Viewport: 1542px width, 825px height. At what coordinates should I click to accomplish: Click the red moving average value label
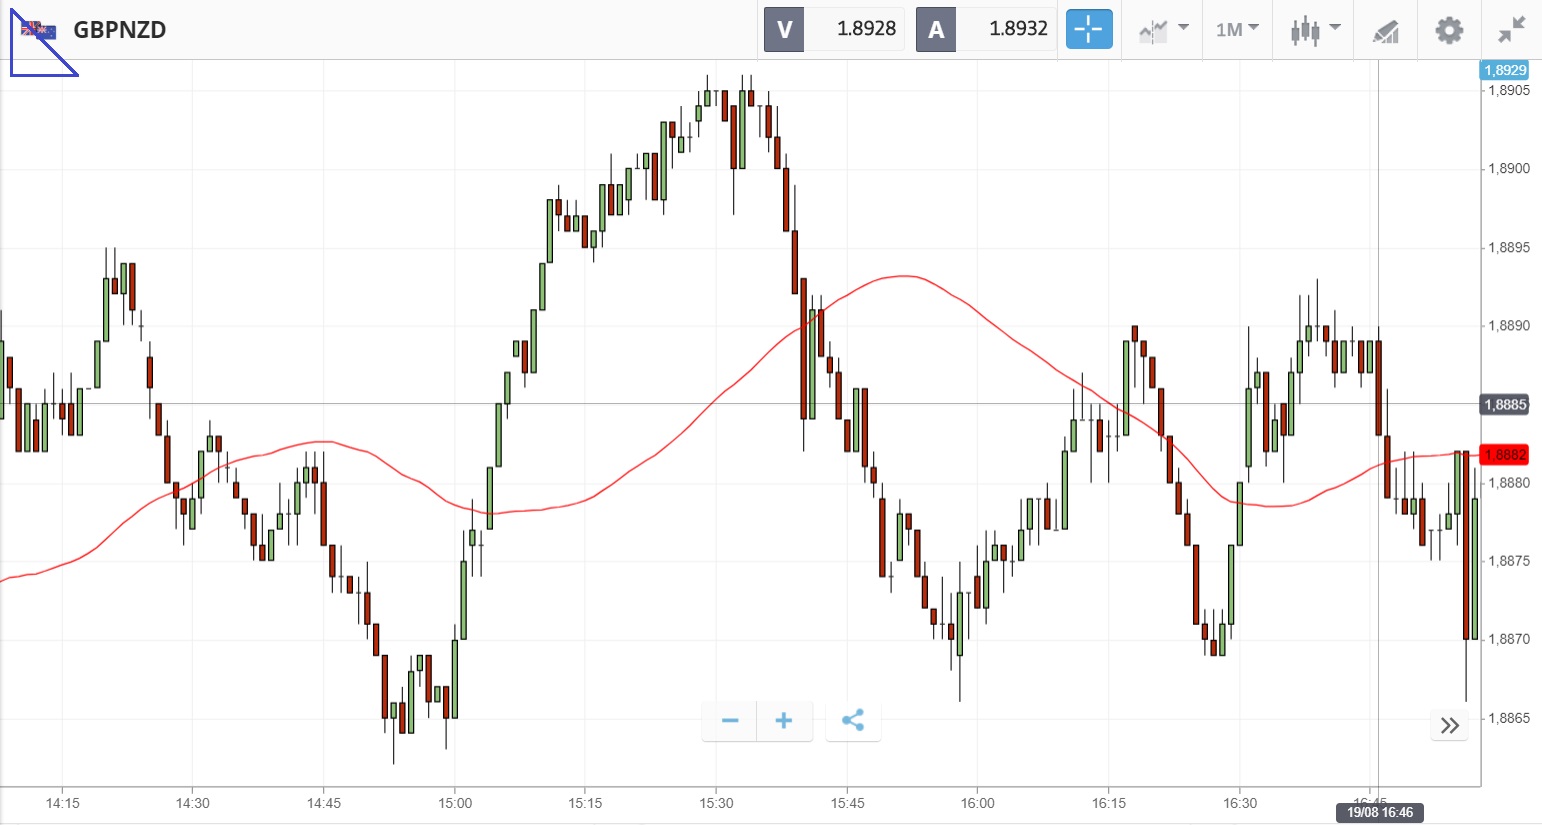1505,455
